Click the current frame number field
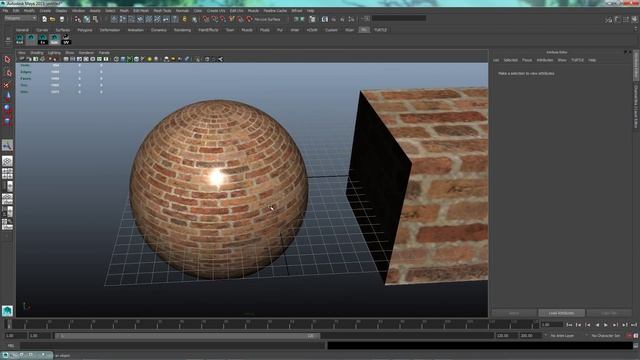Viewport: 640px width, 360px height. tap(551, 325)
